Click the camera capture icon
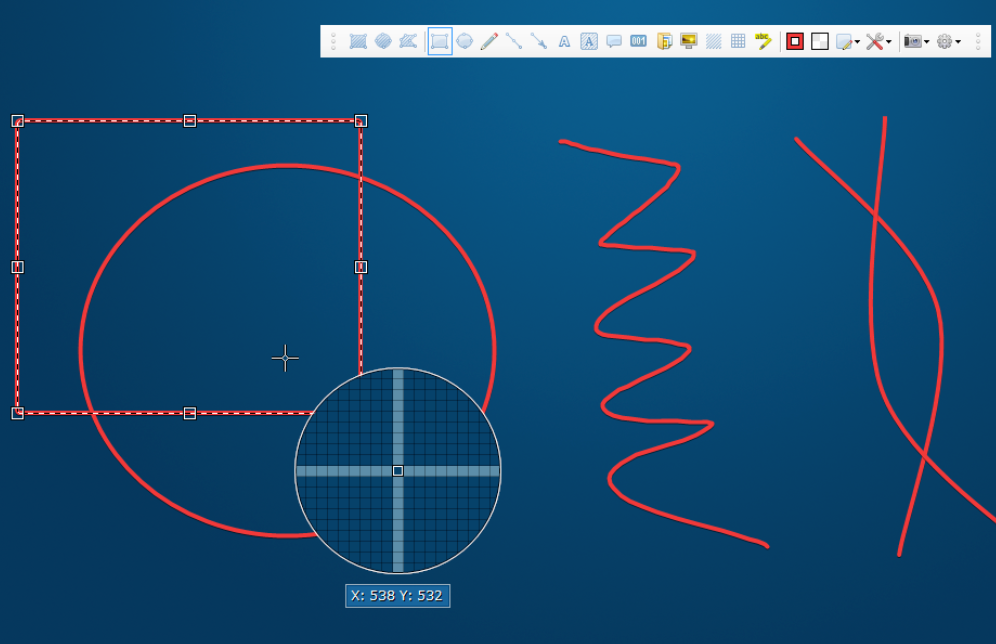The height and width of the screenshot is (644, 996). [x=913, y=42]
